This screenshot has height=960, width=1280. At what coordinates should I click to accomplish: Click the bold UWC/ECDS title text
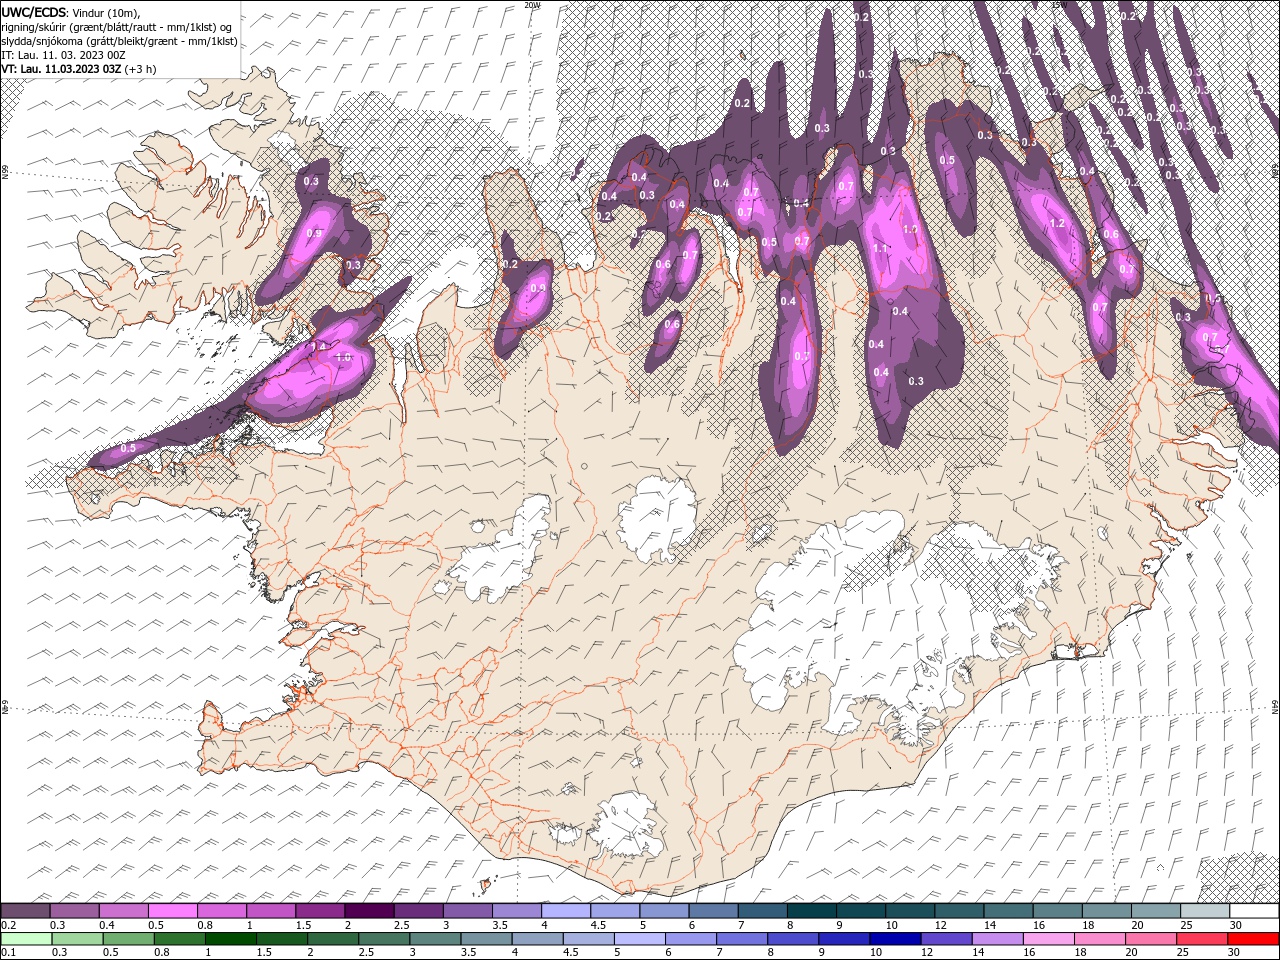click(34, 12)
